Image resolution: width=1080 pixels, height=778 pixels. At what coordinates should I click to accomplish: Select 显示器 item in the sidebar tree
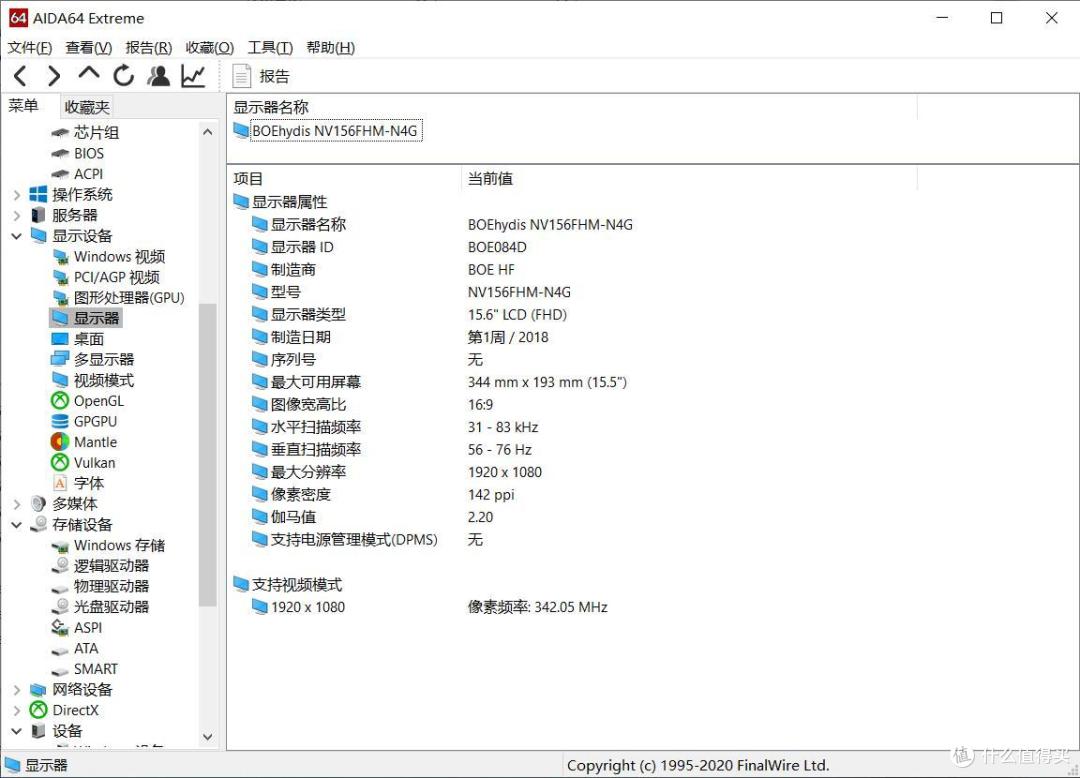(96, 318)
